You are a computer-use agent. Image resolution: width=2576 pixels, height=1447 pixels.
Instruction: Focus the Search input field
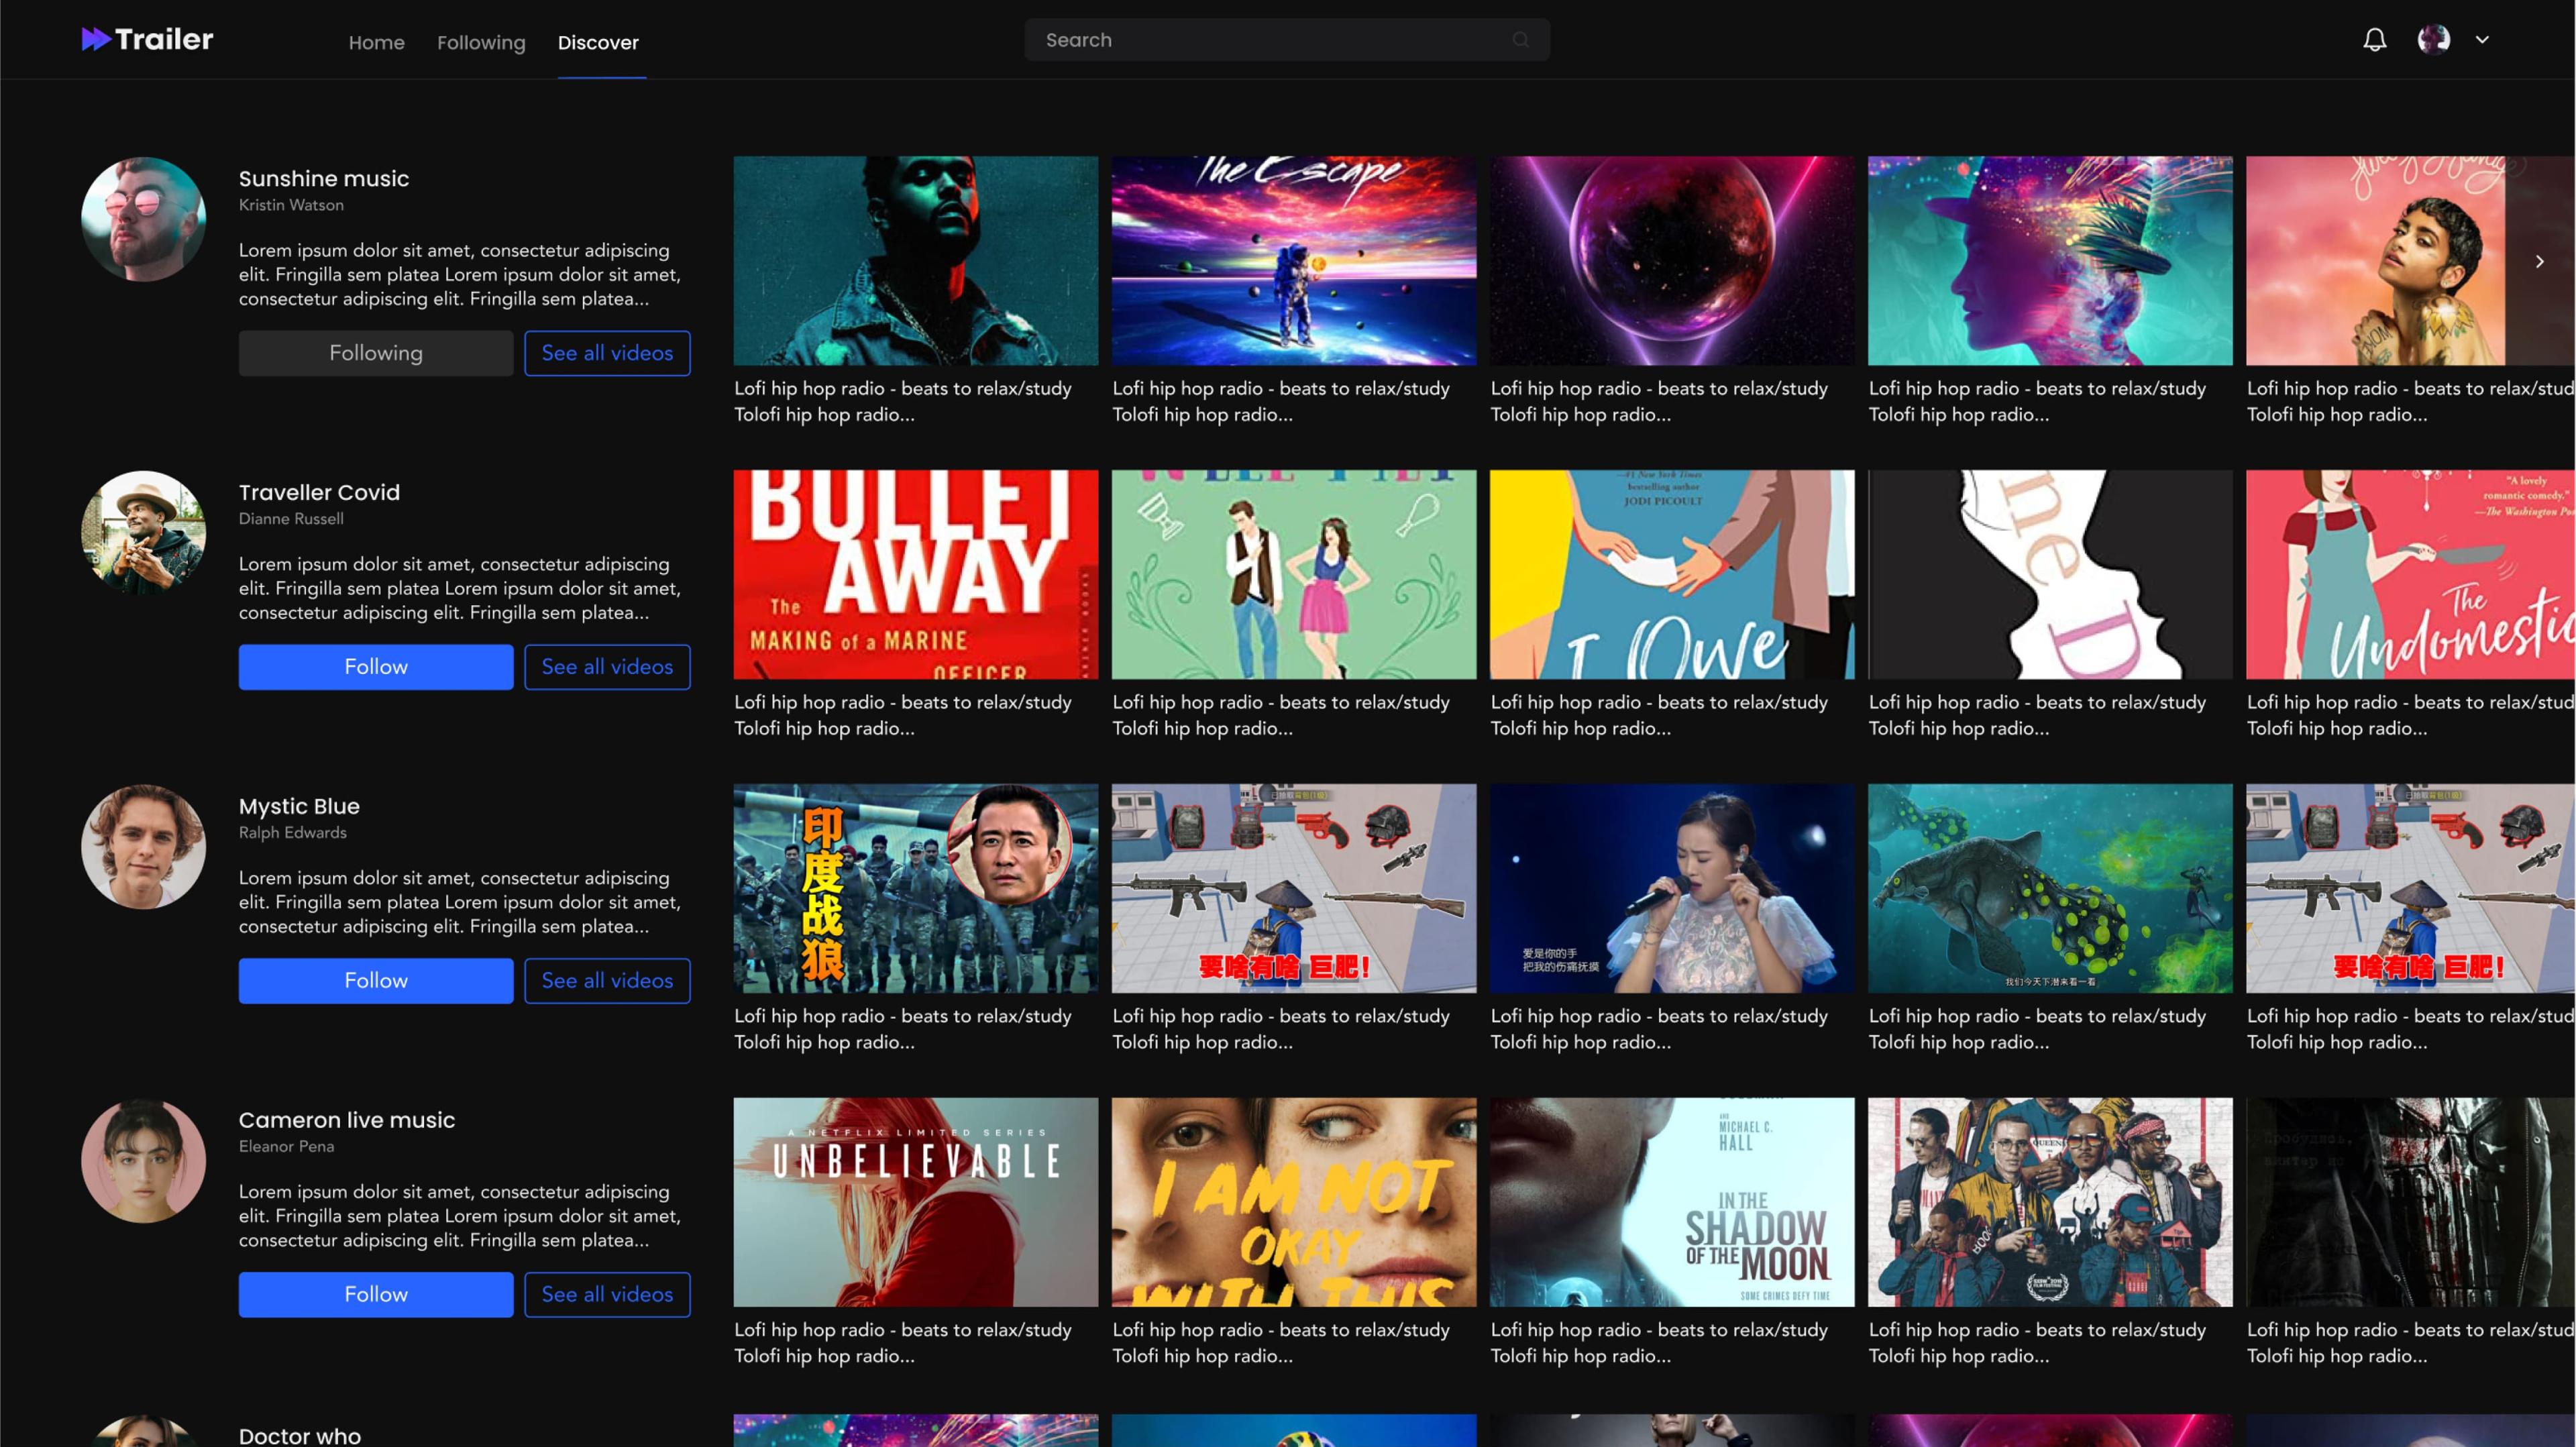click(x=1287, y=40)
